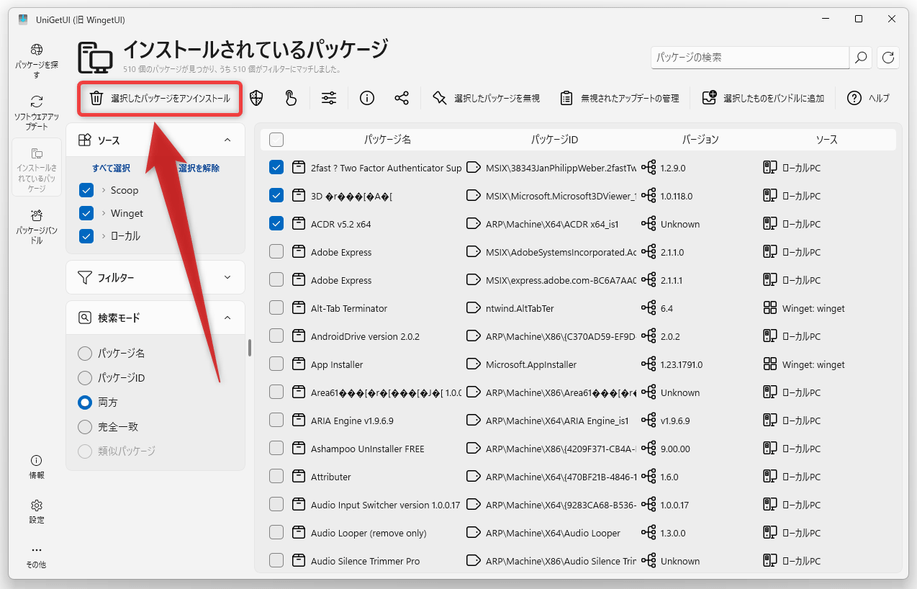Click 選択したものをバンドルに追加 button
917x589 pixels.
point(763,98)
